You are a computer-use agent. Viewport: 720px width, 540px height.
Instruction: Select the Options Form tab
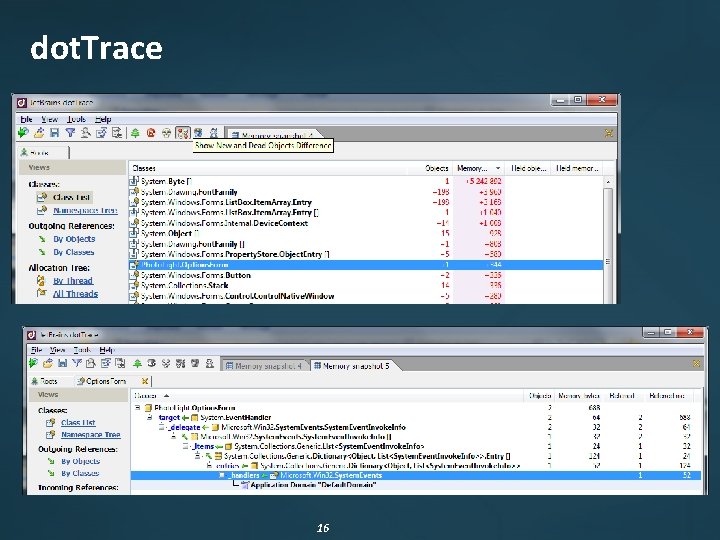(101, 381)
